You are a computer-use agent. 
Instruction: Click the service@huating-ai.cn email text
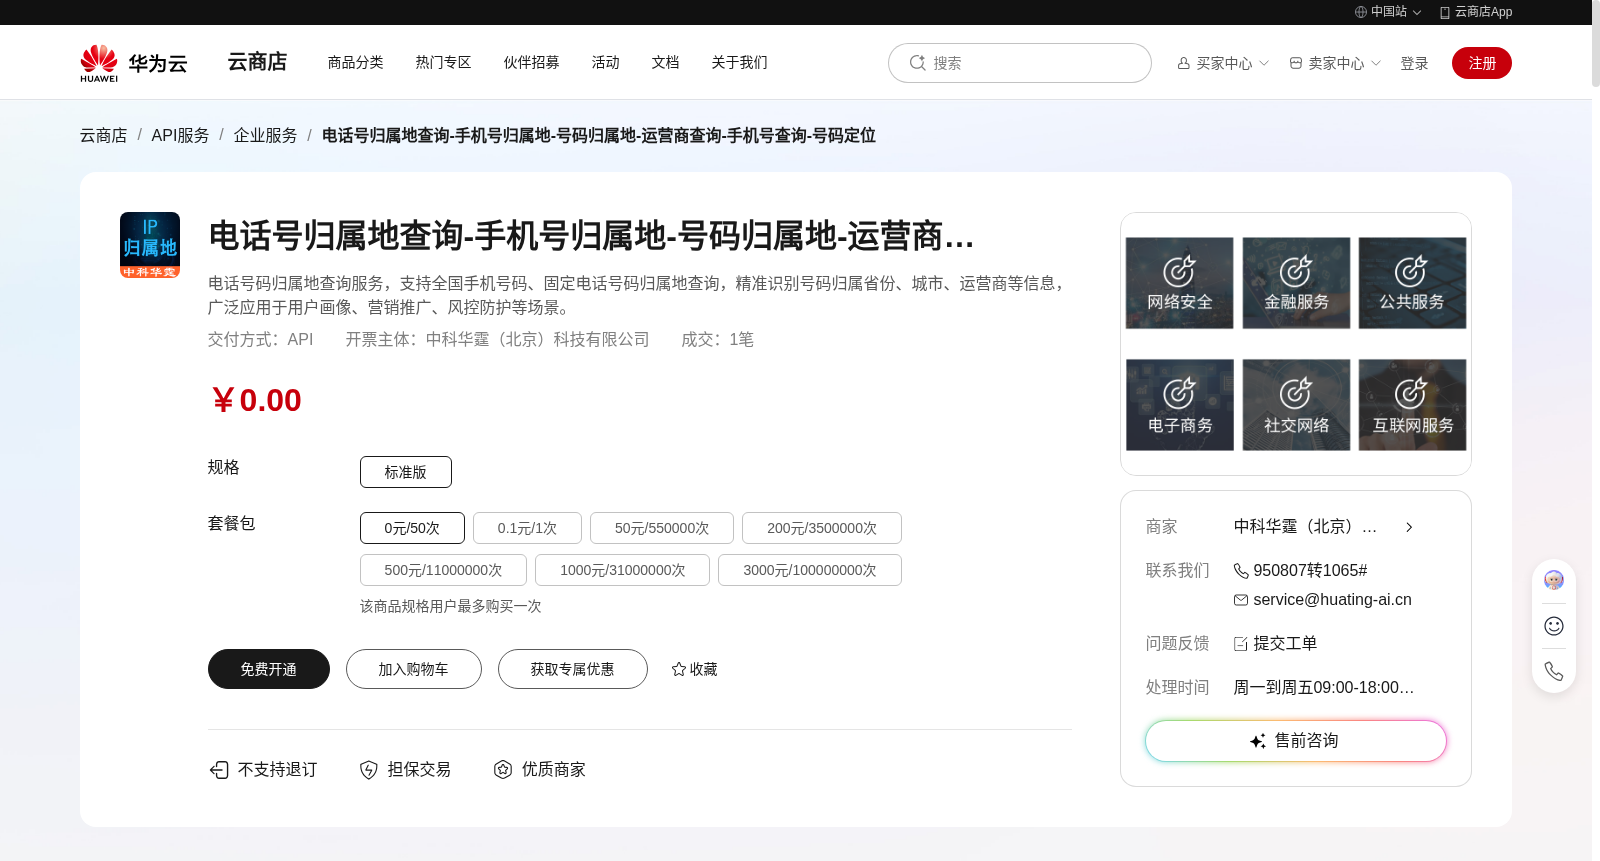click(x=1332, y=599)
